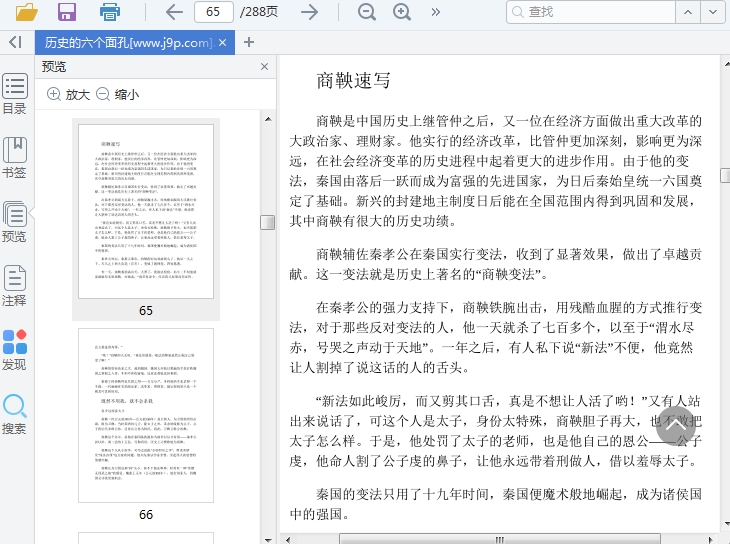Open the 发现 discover panel
This screenshot has height=544, width=730.
click(x=15, y=350)
